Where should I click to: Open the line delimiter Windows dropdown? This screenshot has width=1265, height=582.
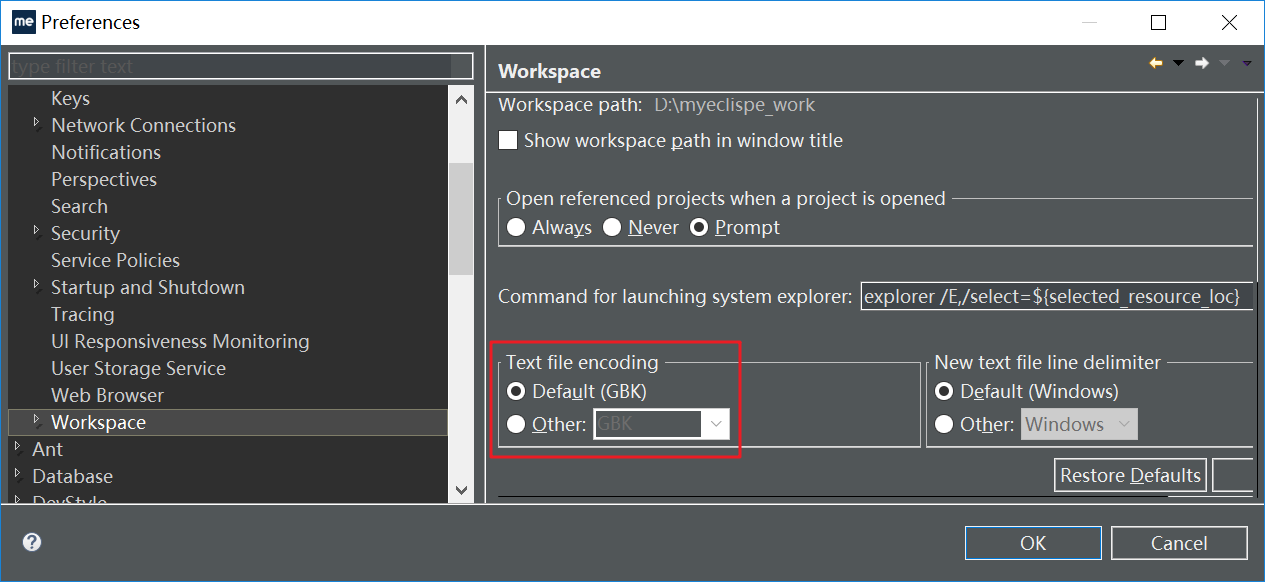1079,425
